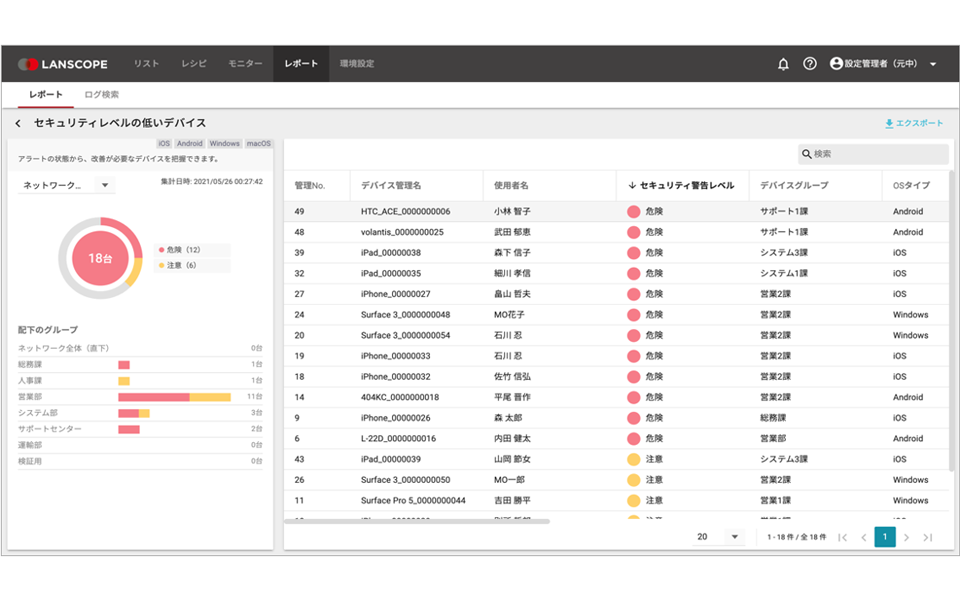Image resolution: width=960 pixels, height=600 pixels.
Task: Filter by iOS tag
Action: (164, 144)
